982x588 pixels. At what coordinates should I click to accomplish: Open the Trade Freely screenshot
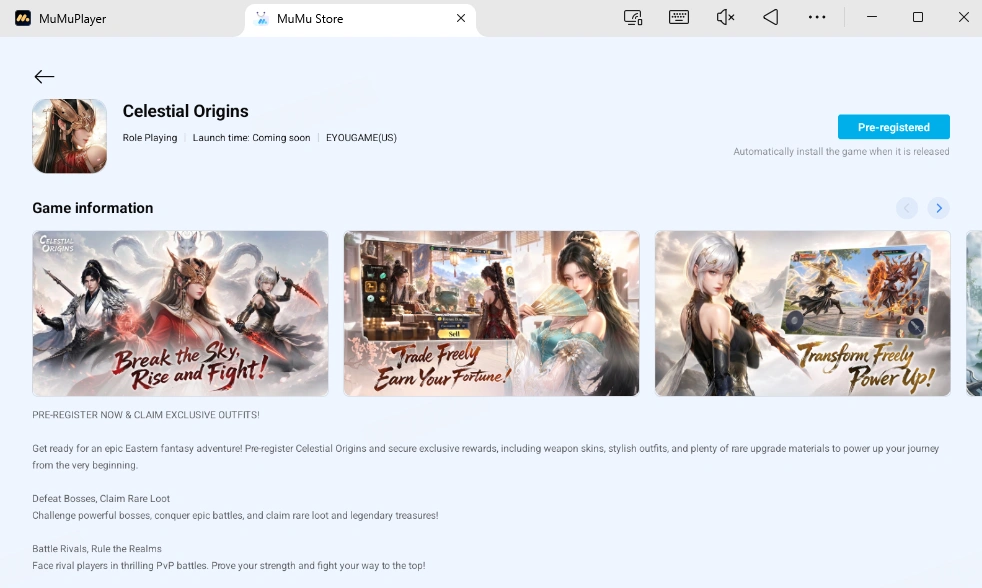(492, 313)
